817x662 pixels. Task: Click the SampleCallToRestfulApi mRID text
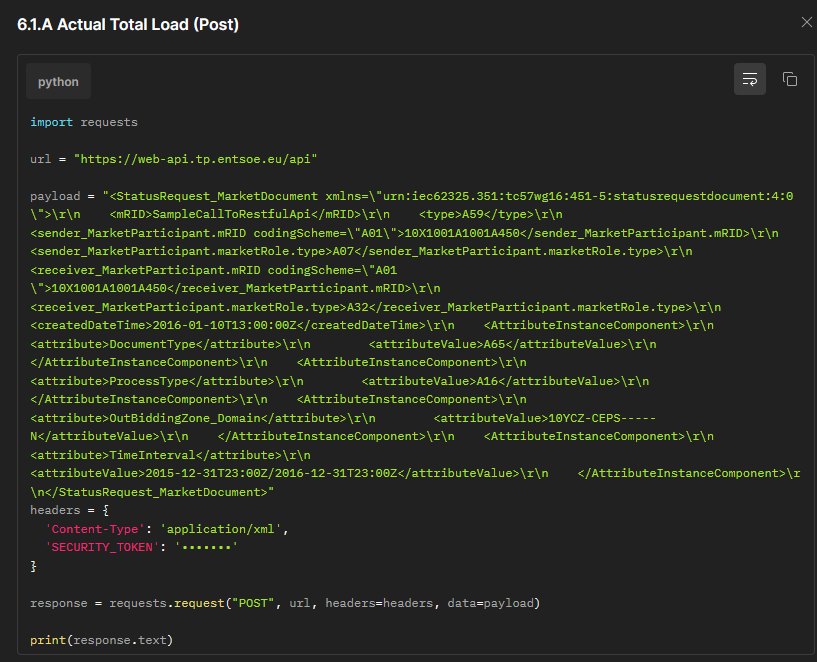coord(232,215)
